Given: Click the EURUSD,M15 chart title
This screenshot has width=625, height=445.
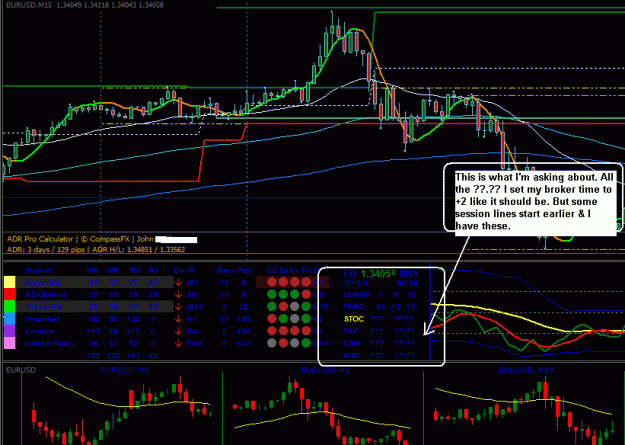Looking at the screenshot, I should pos(85,5).
